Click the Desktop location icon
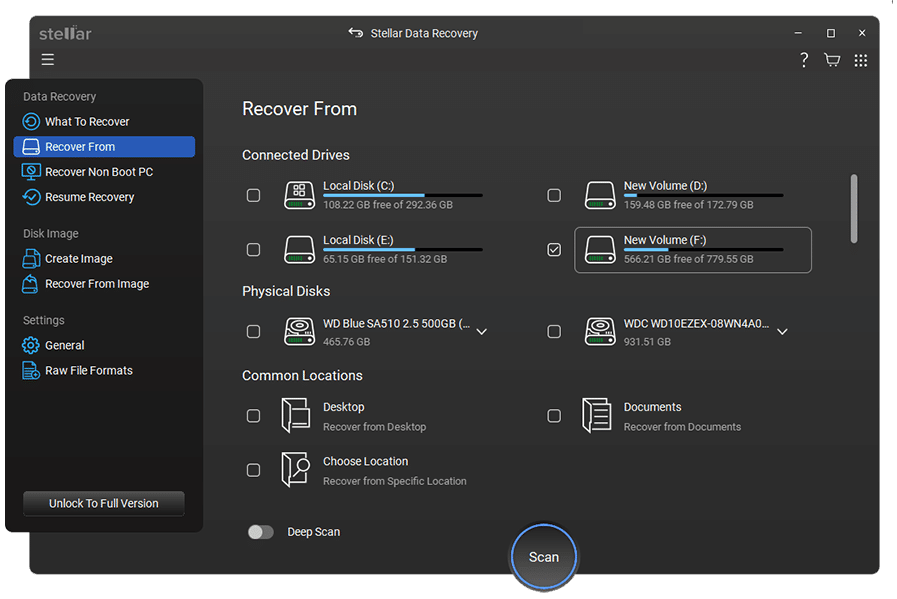Screen dimensions: 897x599 click(296, 416)
